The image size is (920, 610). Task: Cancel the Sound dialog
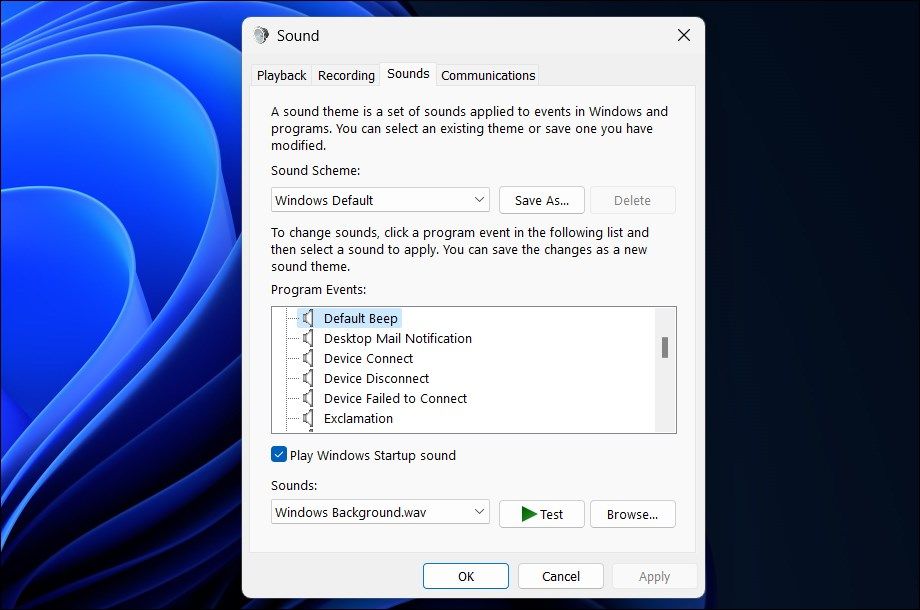[x=560, y=576]
